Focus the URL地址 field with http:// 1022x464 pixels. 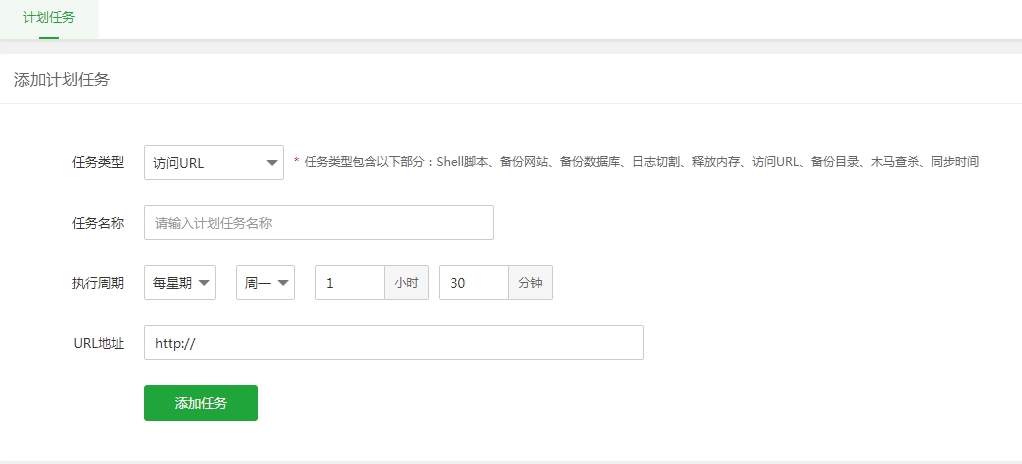pos(393,343)
